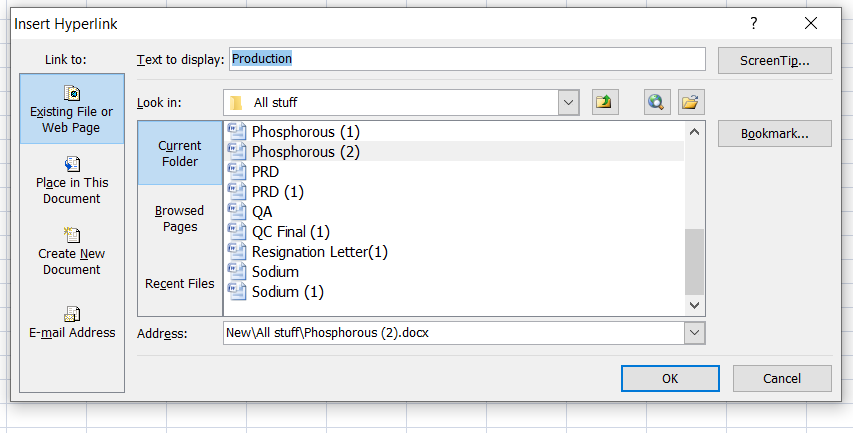Image resolution: width=853 pixels, height=433 pixels.
Task: Select the Resignation Letter(1) file
Action: 319,252
